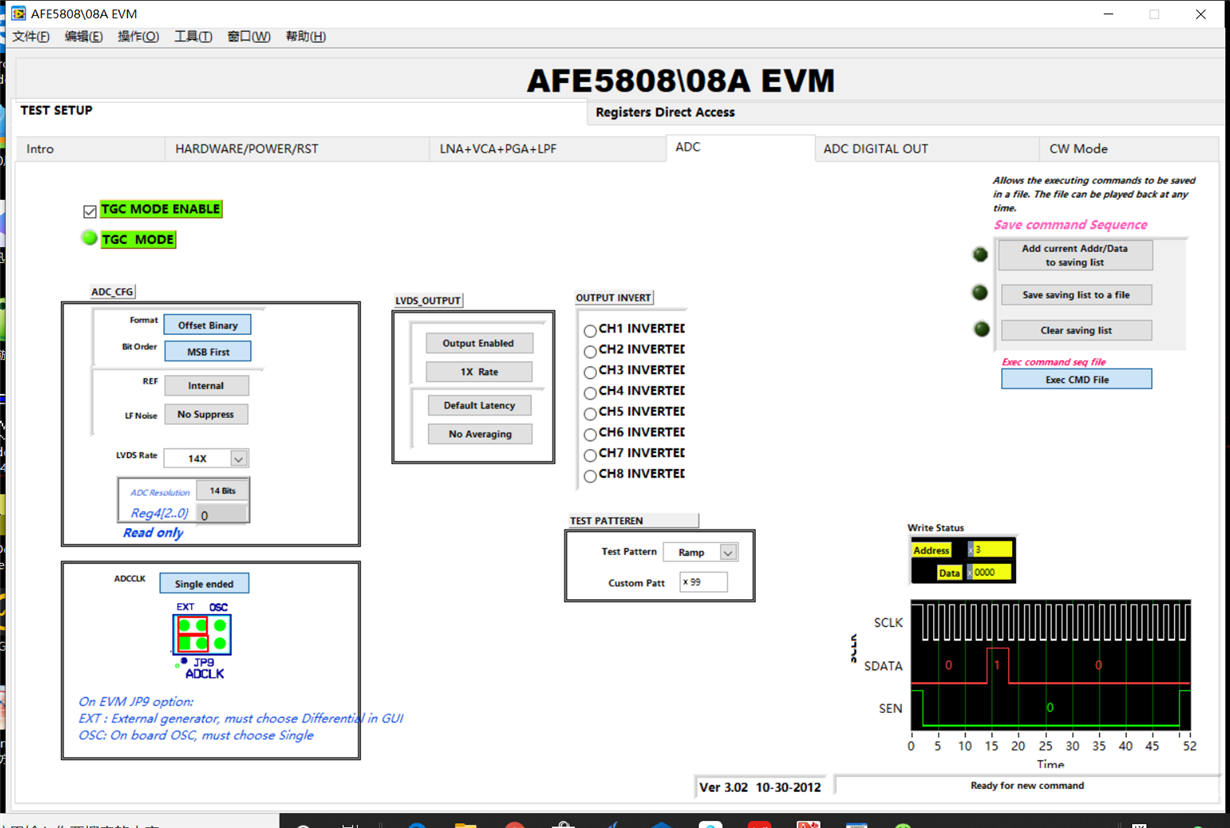The image size is (1230, 828).
Task: Click the AFE5808 EVM app icon in title bar
Action: [x=18, y=14]
